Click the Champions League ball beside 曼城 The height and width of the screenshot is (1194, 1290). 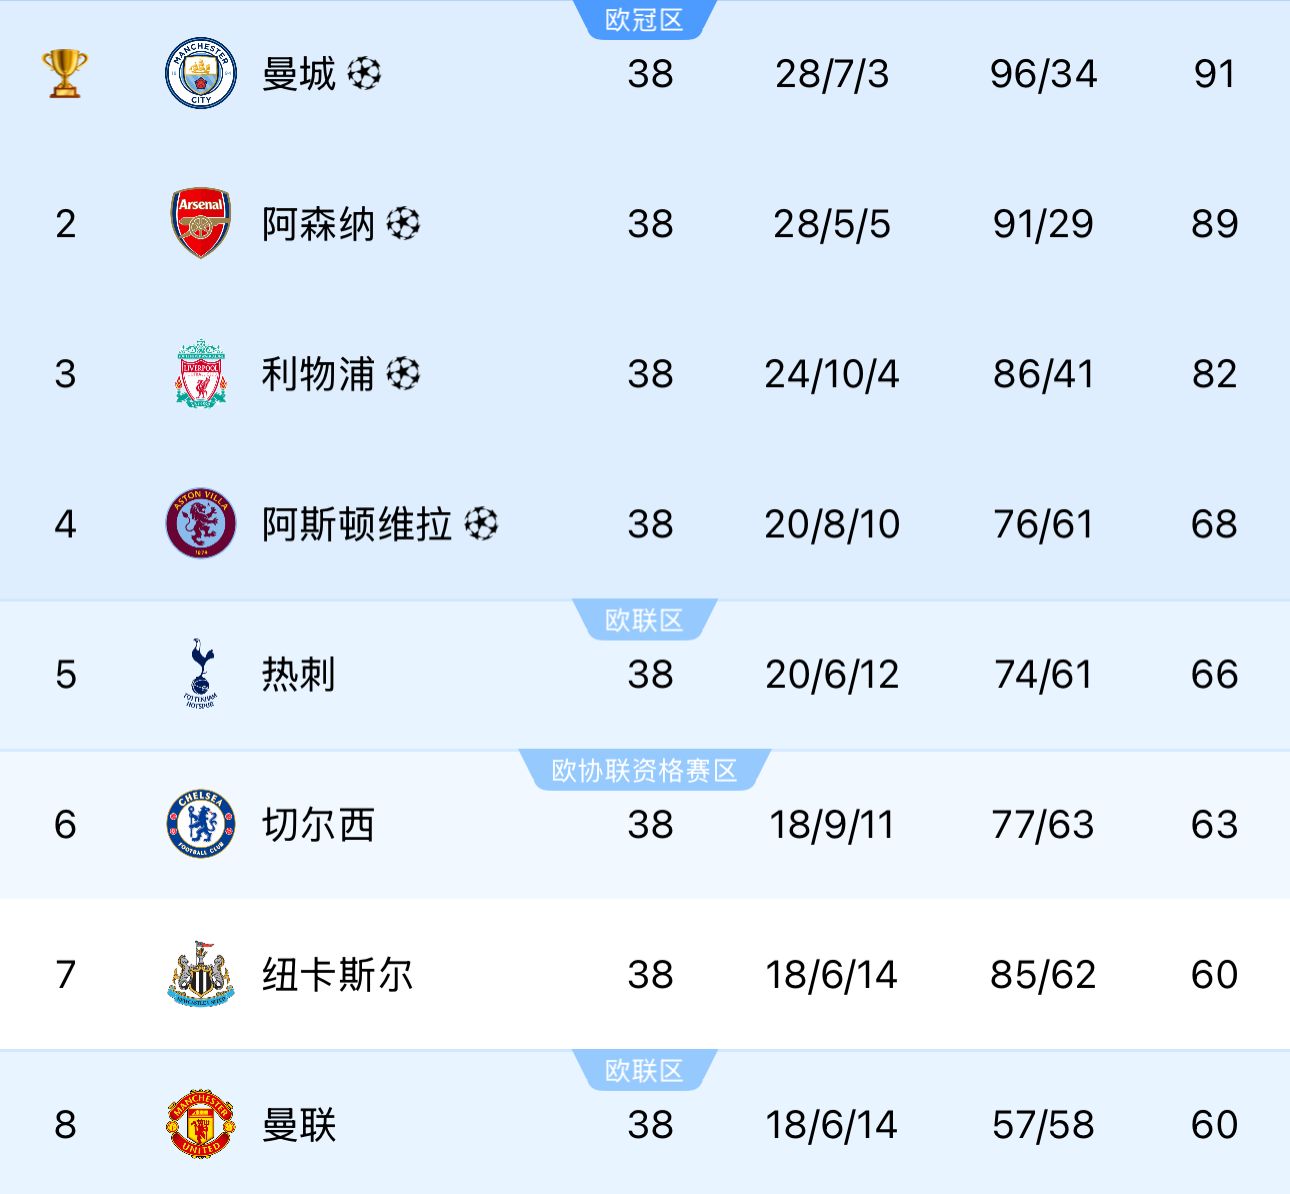pos(364,73)
